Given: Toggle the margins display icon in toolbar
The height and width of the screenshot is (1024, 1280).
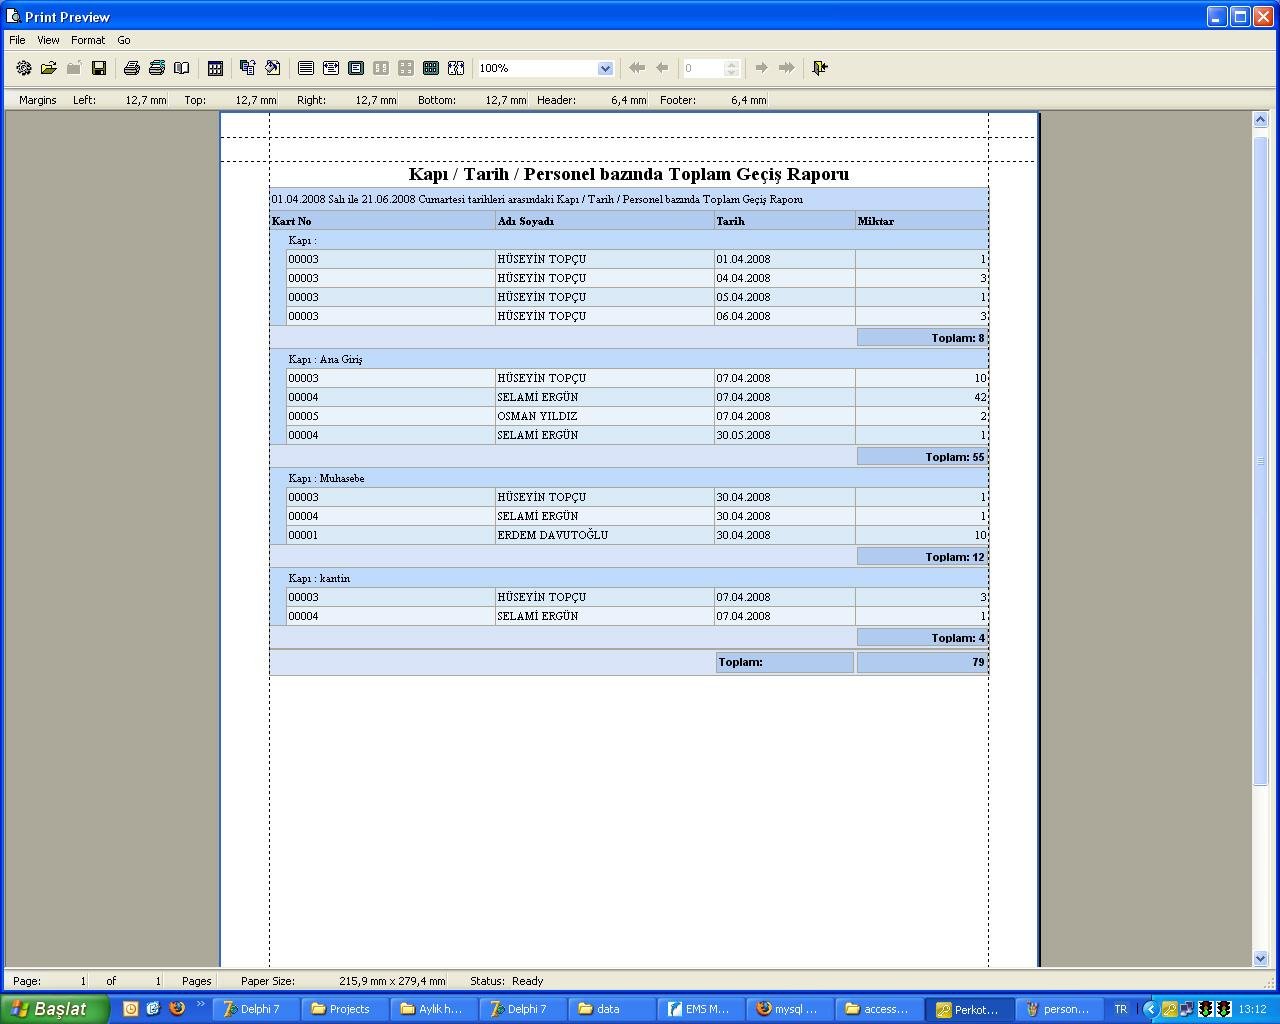Looking at the screenshot, I should [456, 68].
